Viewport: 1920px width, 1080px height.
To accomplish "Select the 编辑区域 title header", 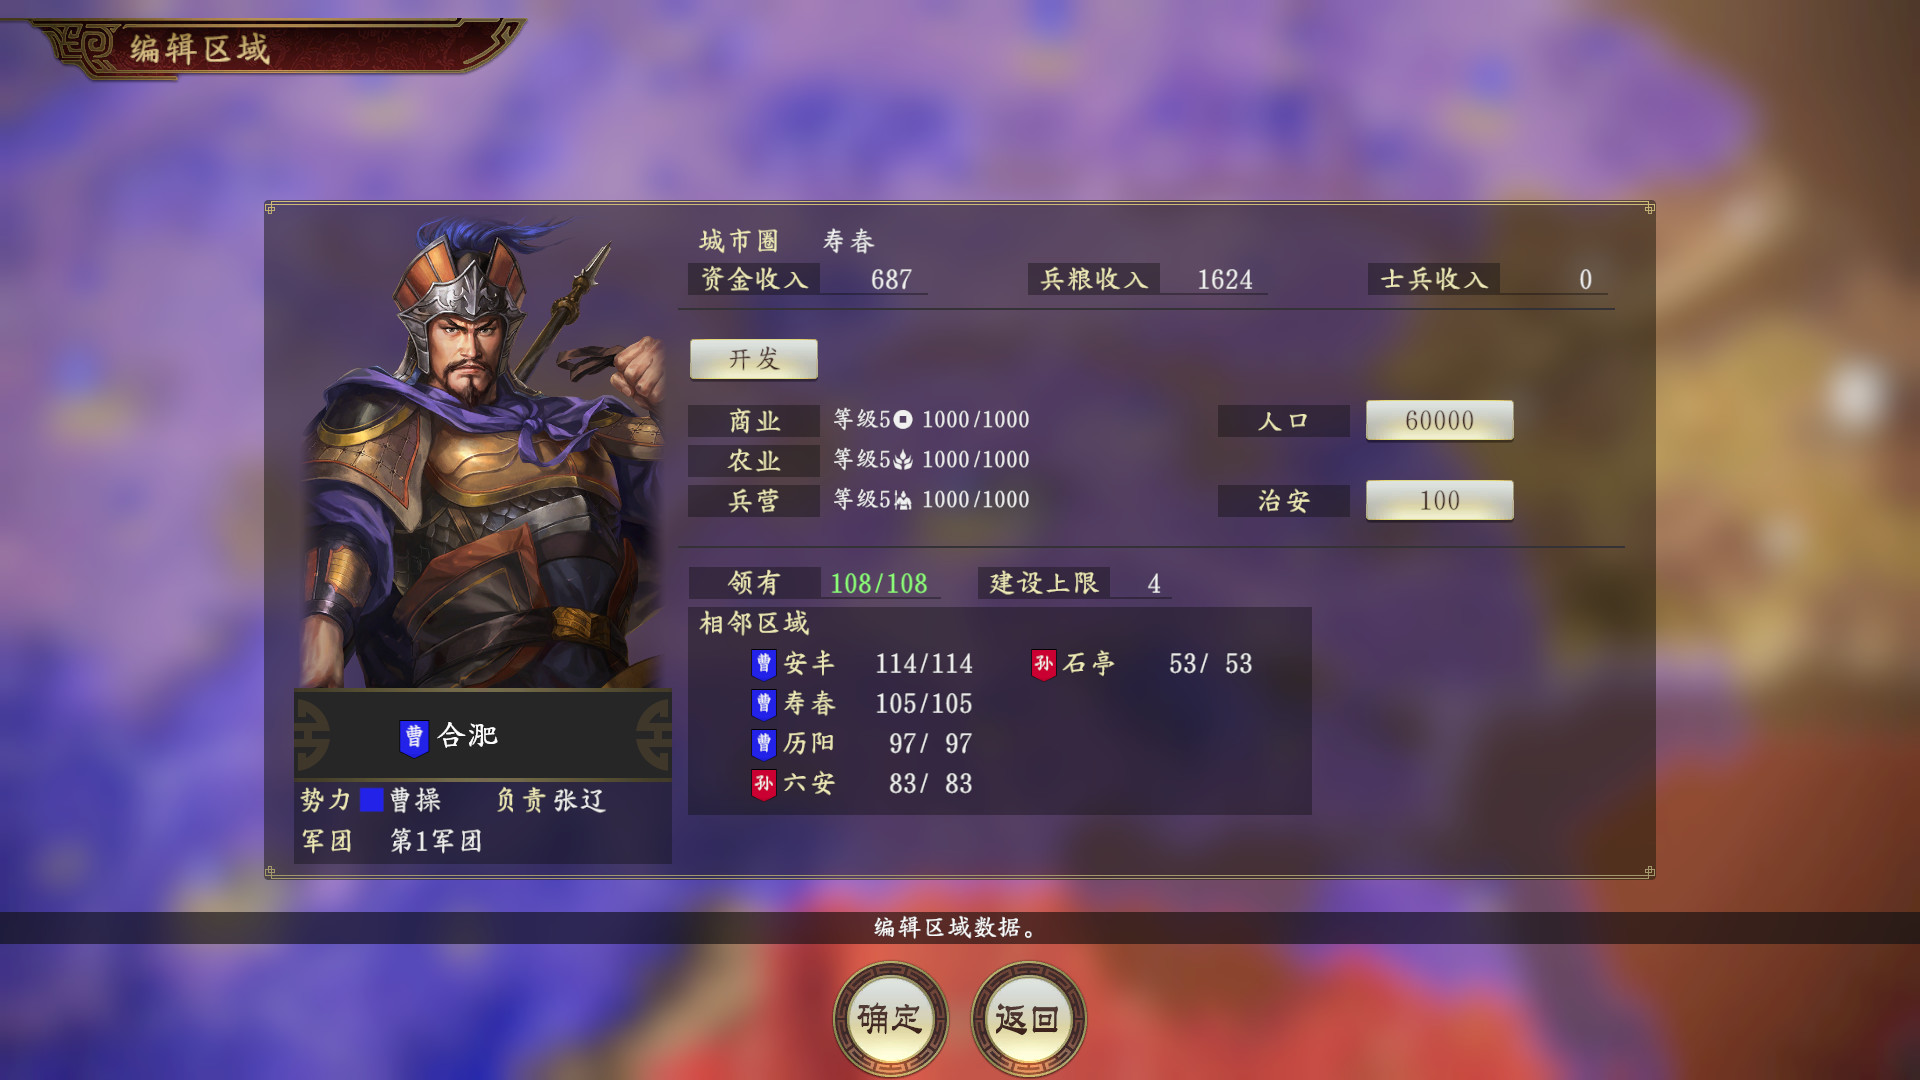I will click(200, 48).
